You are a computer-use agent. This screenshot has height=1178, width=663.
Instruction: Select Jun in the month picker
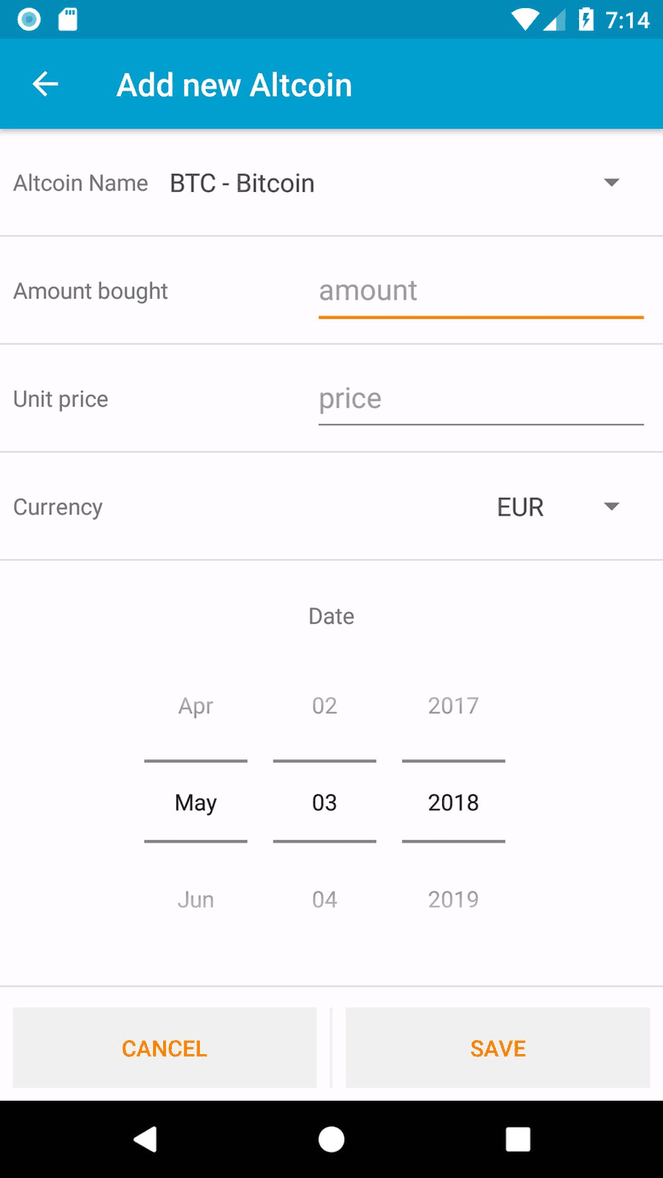click(195, 899)
